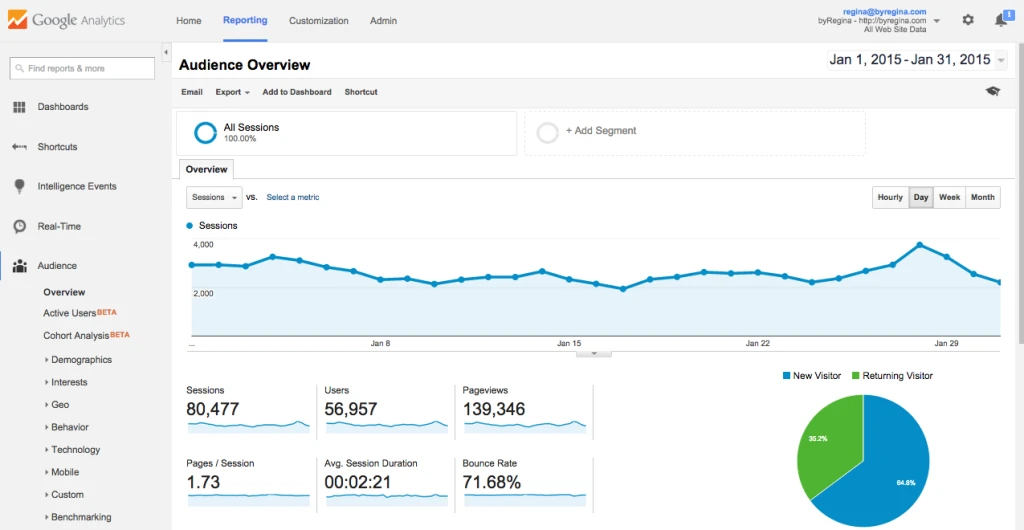Click Add to Dashboard
1024x530 pixels.
pyautogui.click(x=297, y=92)
